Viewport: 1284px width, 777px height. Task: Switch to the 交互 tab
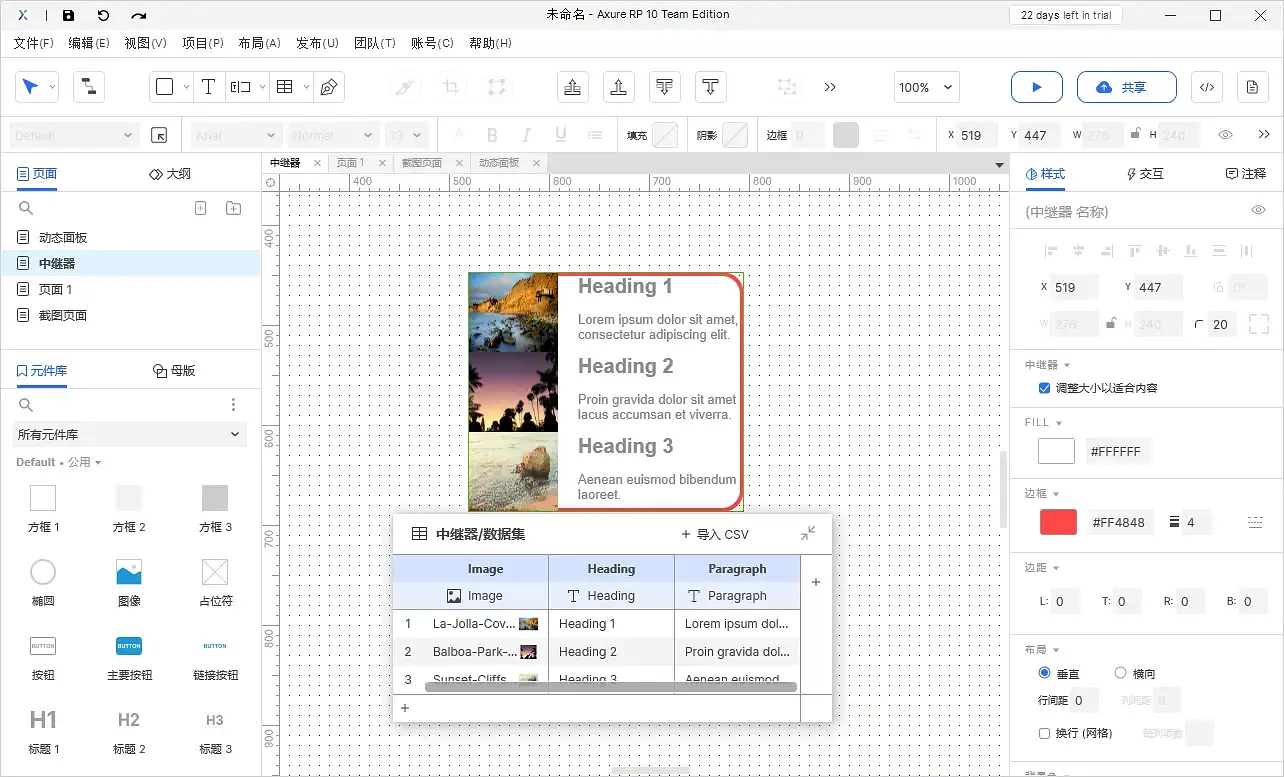[1145, 174]
